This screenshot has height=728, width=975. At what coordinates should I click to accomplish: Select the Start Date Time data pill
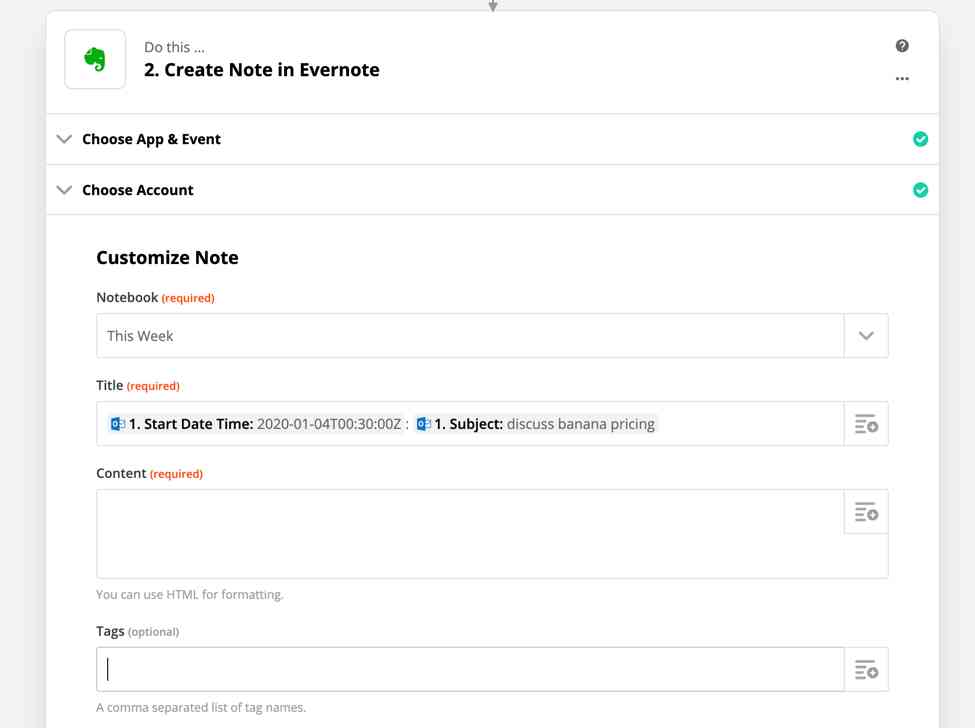(x=255, y=424)
